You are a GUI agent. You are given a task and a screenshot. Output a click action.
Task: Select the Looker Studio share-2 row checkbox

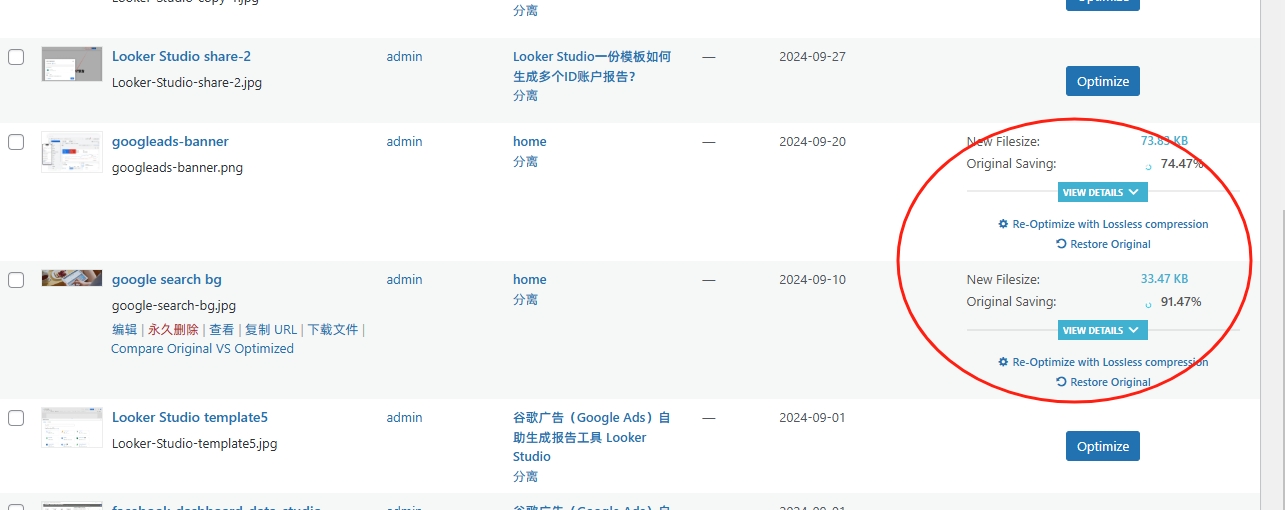(x=16, y=57)
